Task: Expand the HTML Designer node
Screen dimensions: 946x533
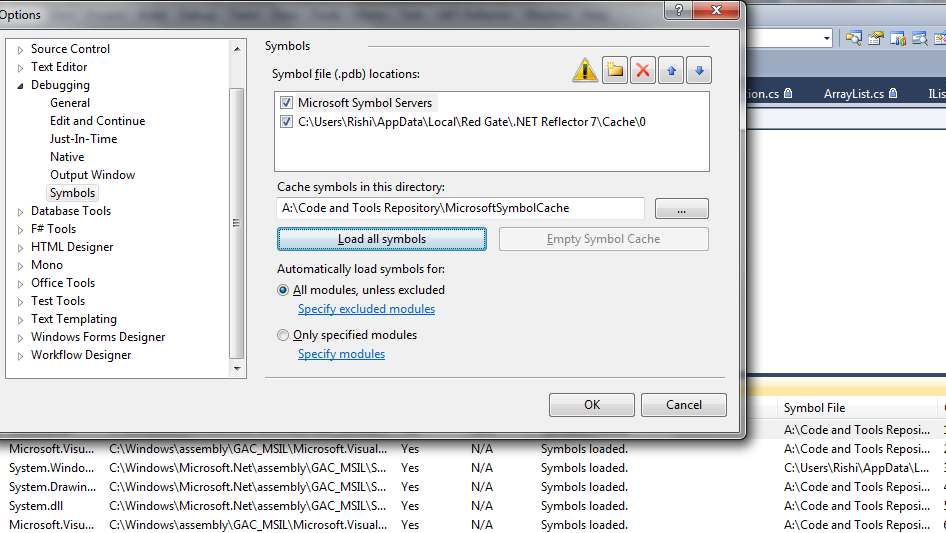Action: click(x=20, y=247)
